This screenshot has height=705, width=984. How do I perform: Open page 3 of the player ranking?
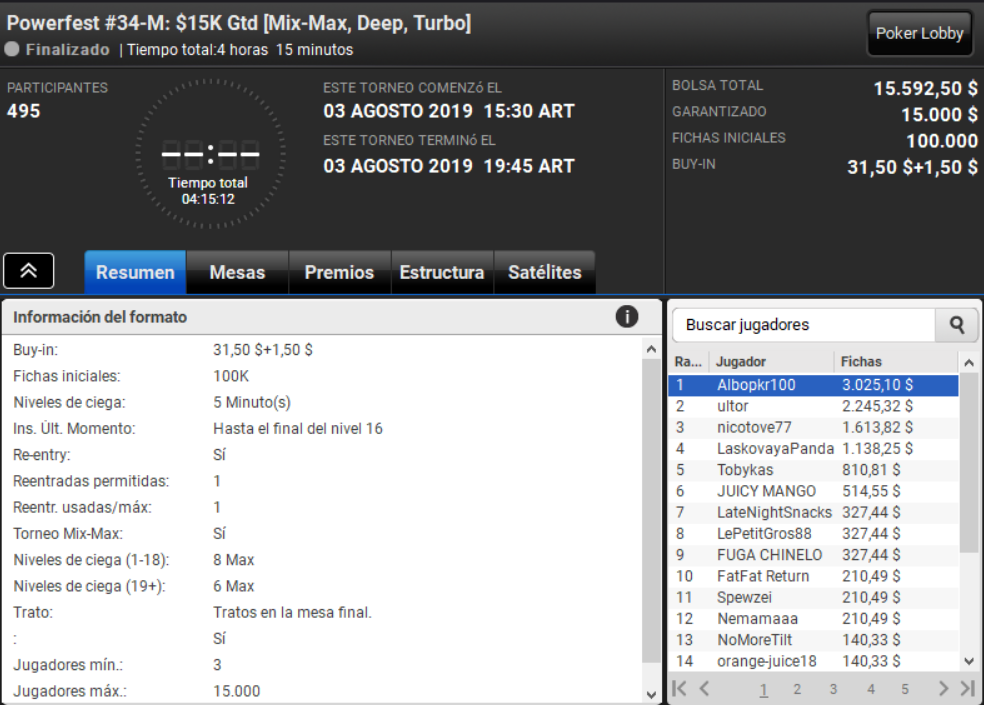pos(833,689)
